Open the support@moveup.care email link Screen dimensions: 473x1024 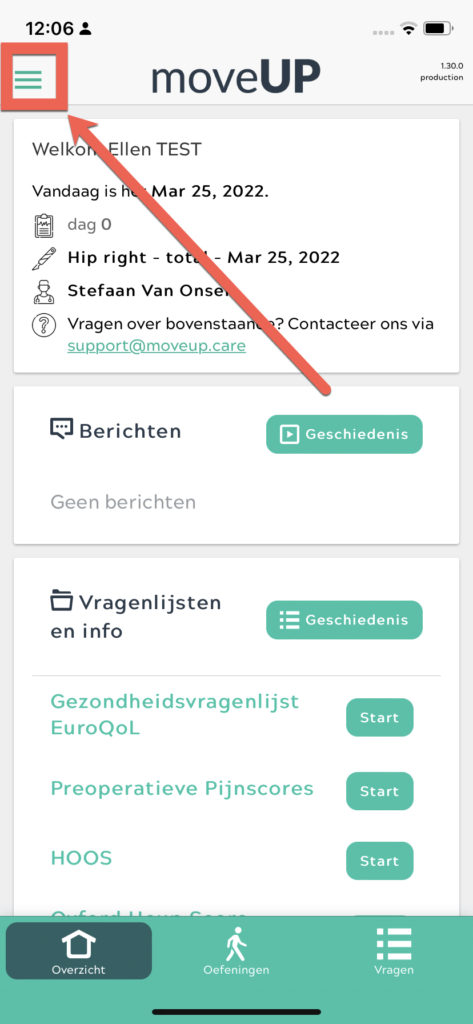(157, 345)
